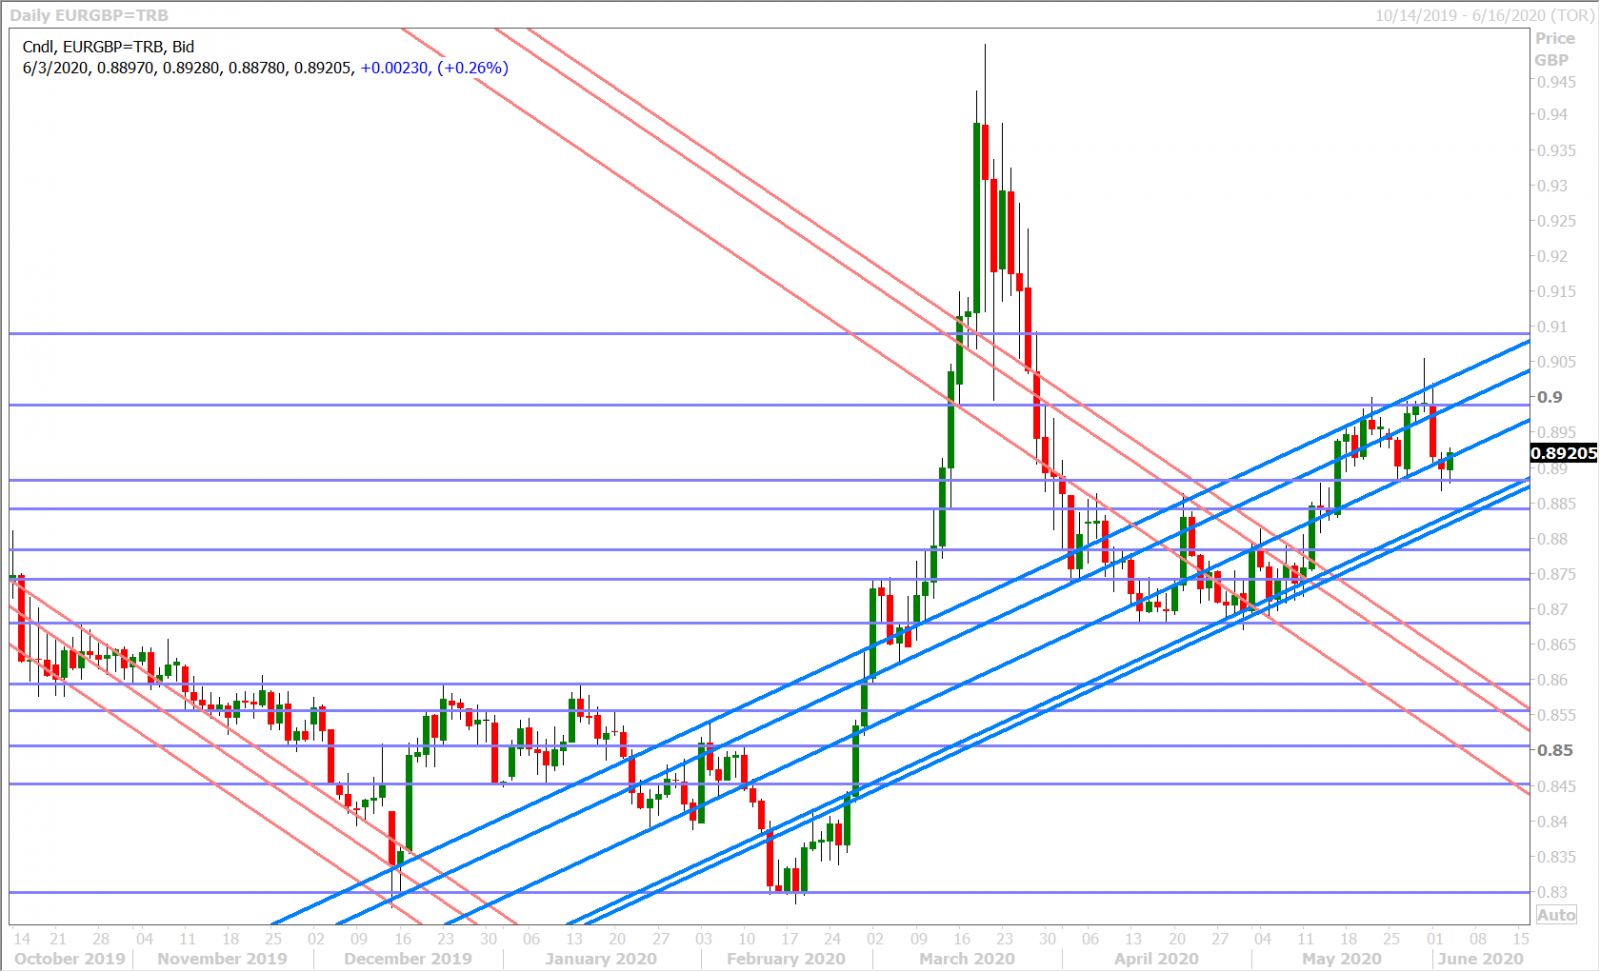Screen dimensions: 1600x972
Task: Click date tick '28' in October 2019
Action: [x=101, y=939]
